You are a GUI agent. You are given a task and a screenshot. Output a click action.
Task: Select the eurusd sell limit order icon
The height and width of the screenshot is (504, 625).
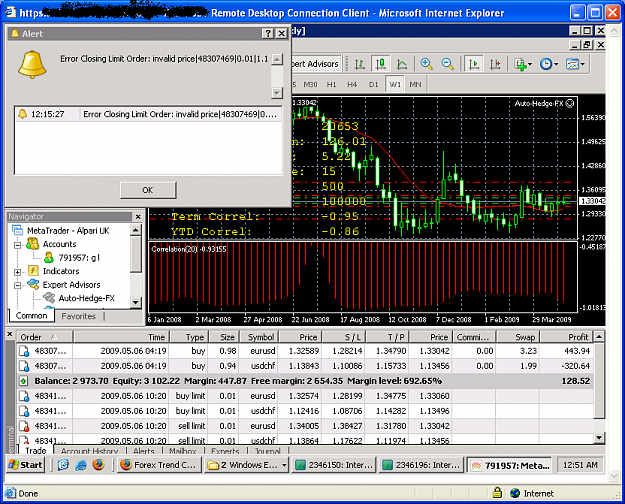coord(24,426)
